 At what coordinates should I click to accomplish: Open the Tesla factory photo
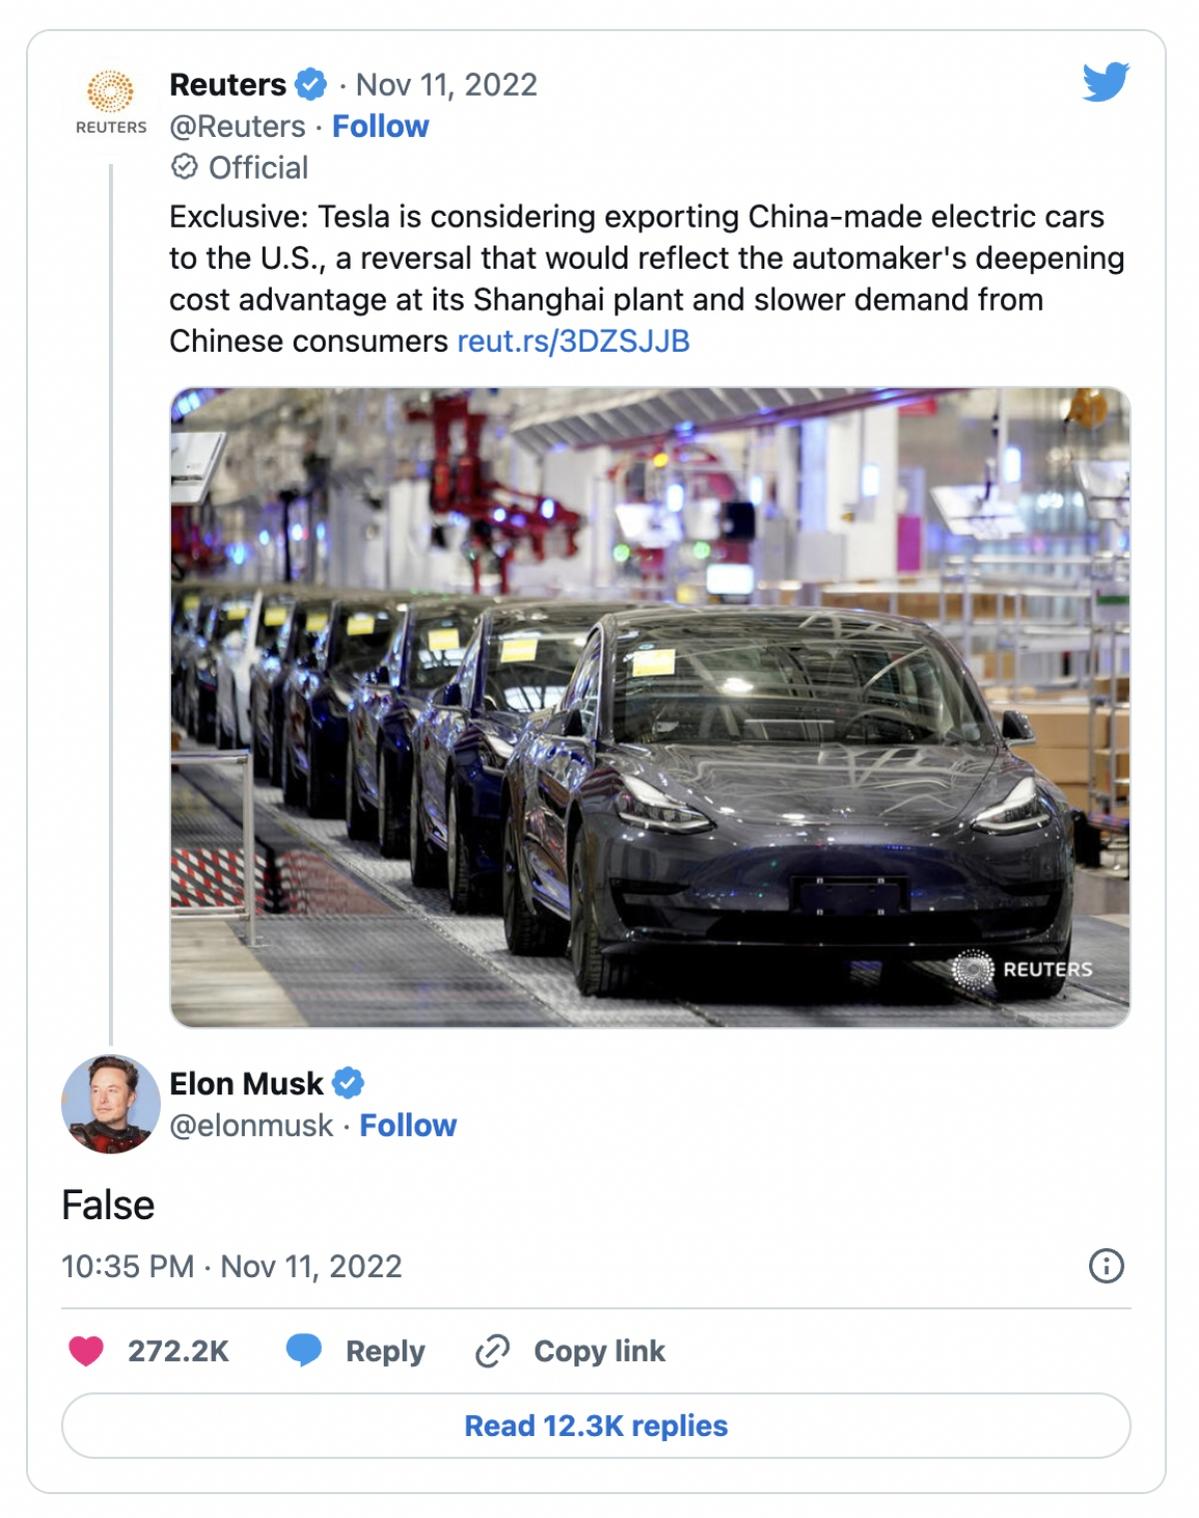(x=650, y=707)
